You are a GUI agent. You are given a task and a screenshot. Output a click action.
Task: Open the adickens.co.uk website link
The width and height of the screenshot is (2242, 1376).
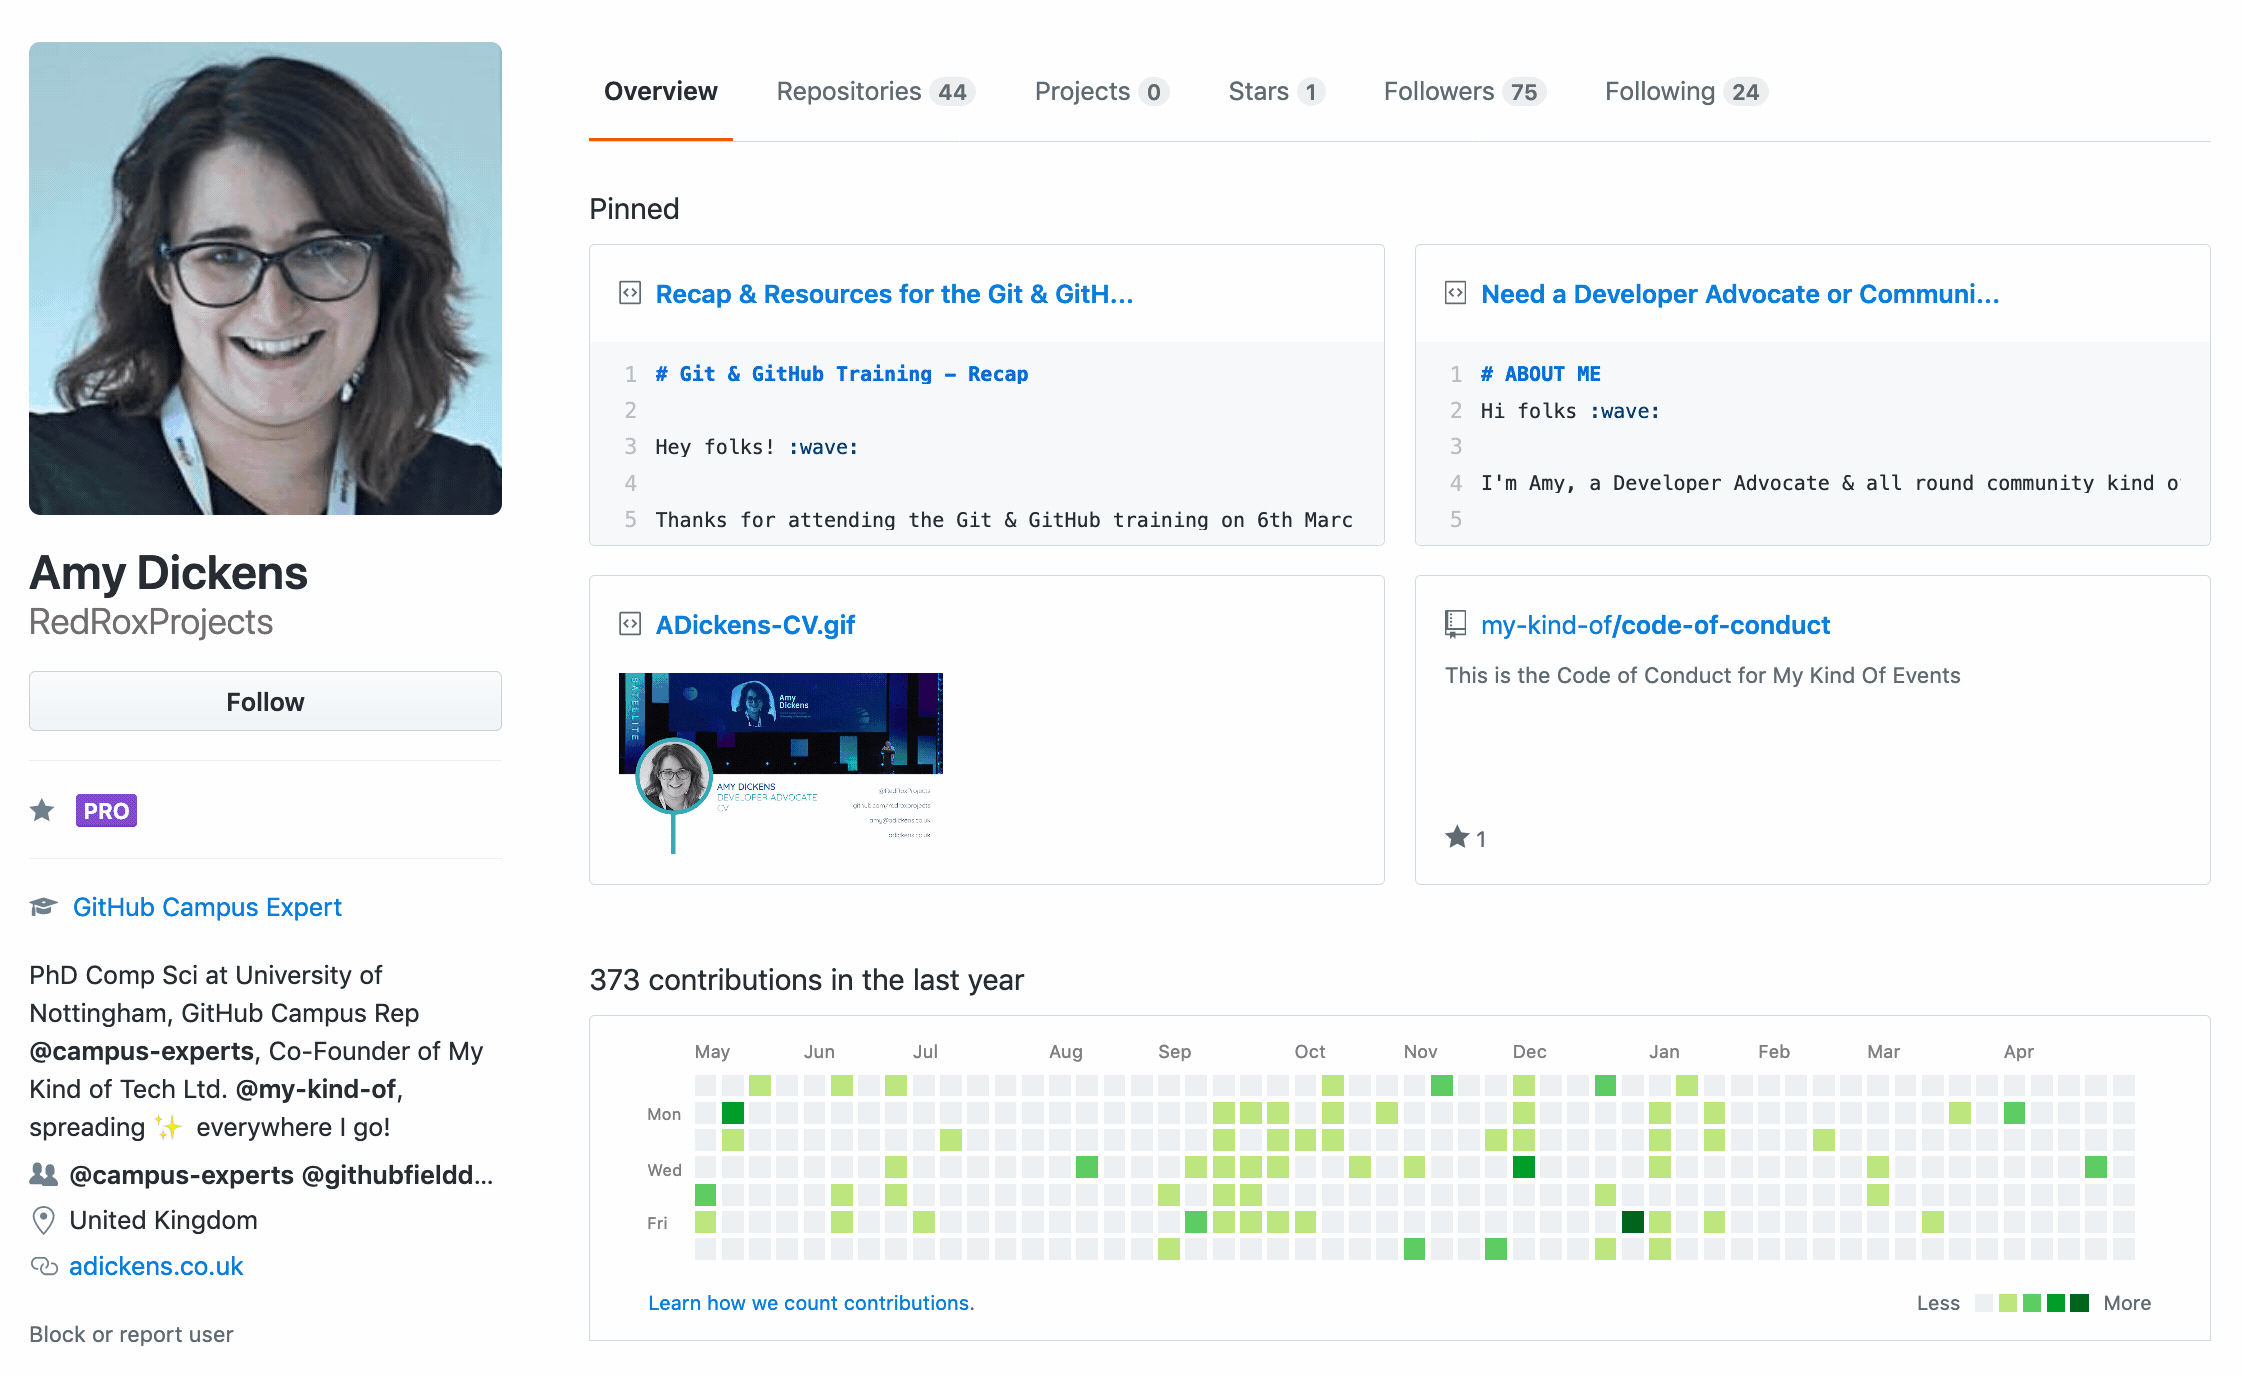click(156, 1266)
